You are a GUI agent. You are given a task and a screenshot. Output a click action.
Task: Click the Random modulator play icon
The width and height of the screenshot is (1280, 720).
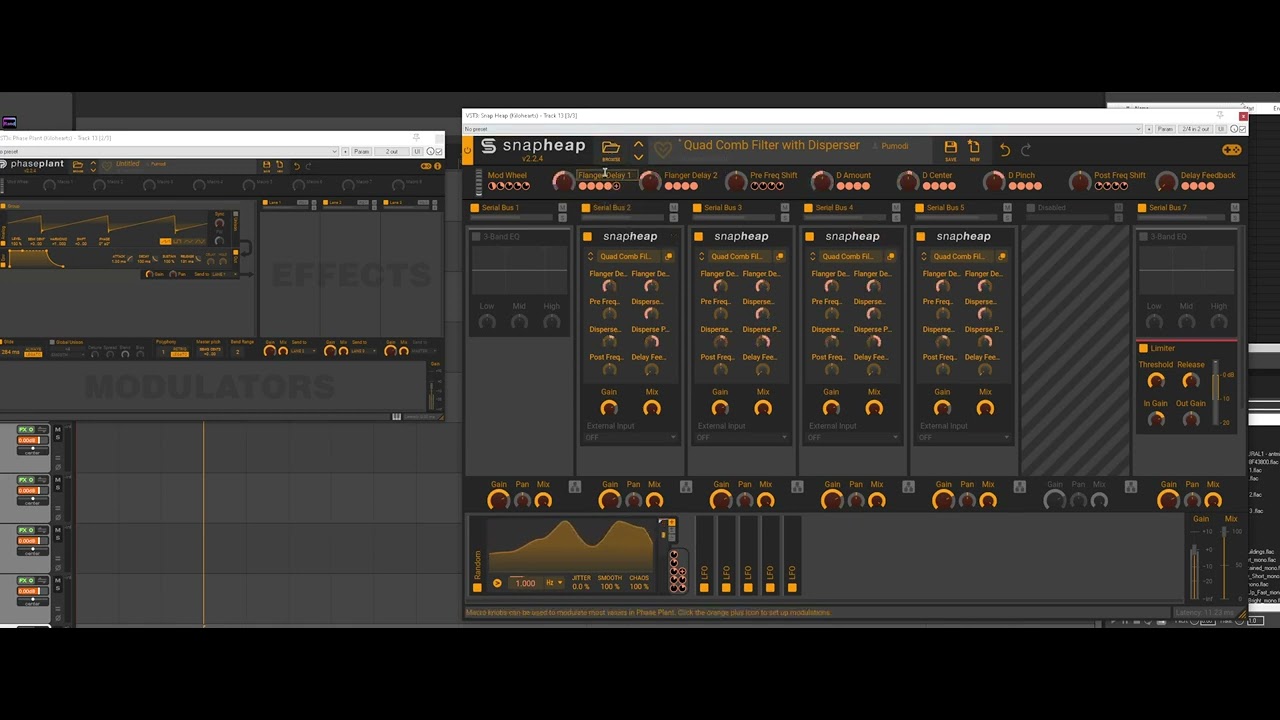[497, 583]
